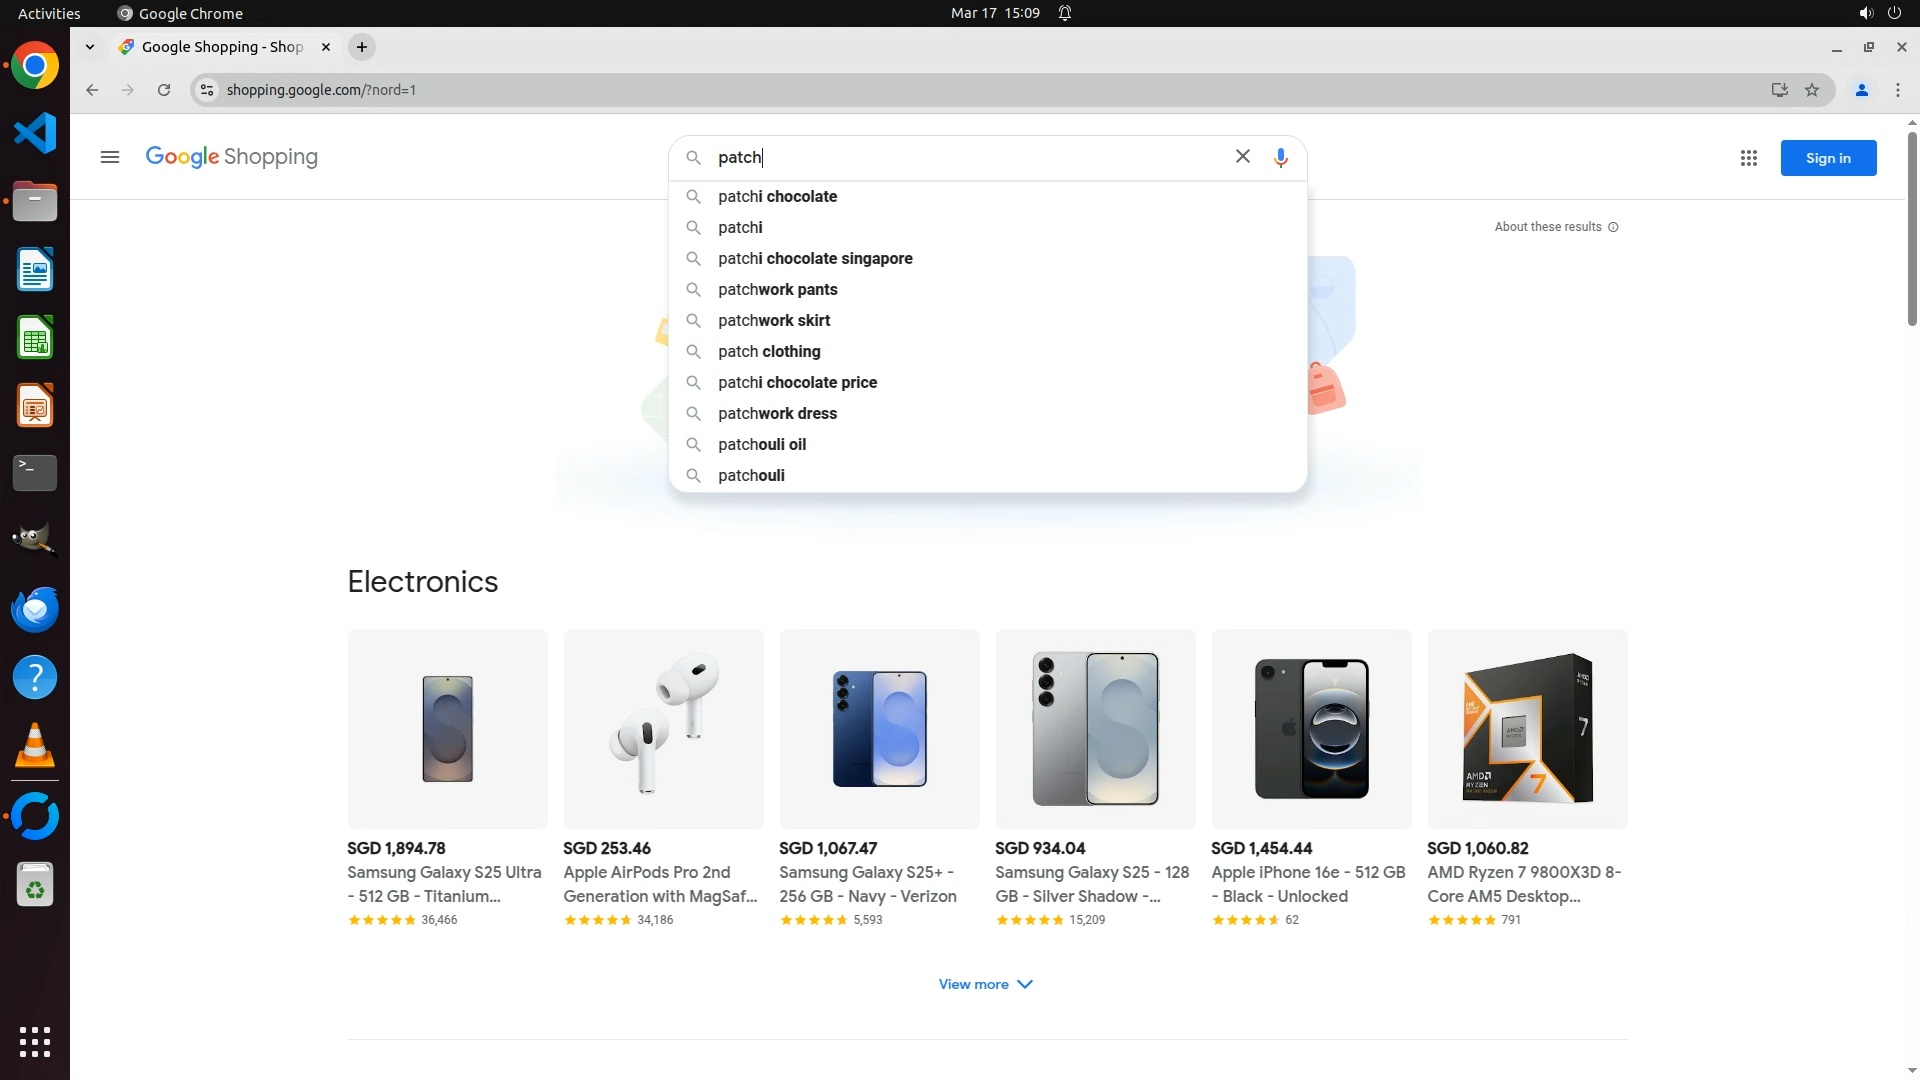This screenshot has height=1080, width=1920.
Task: Expand View more electronics
Action: tap(985, 984)
